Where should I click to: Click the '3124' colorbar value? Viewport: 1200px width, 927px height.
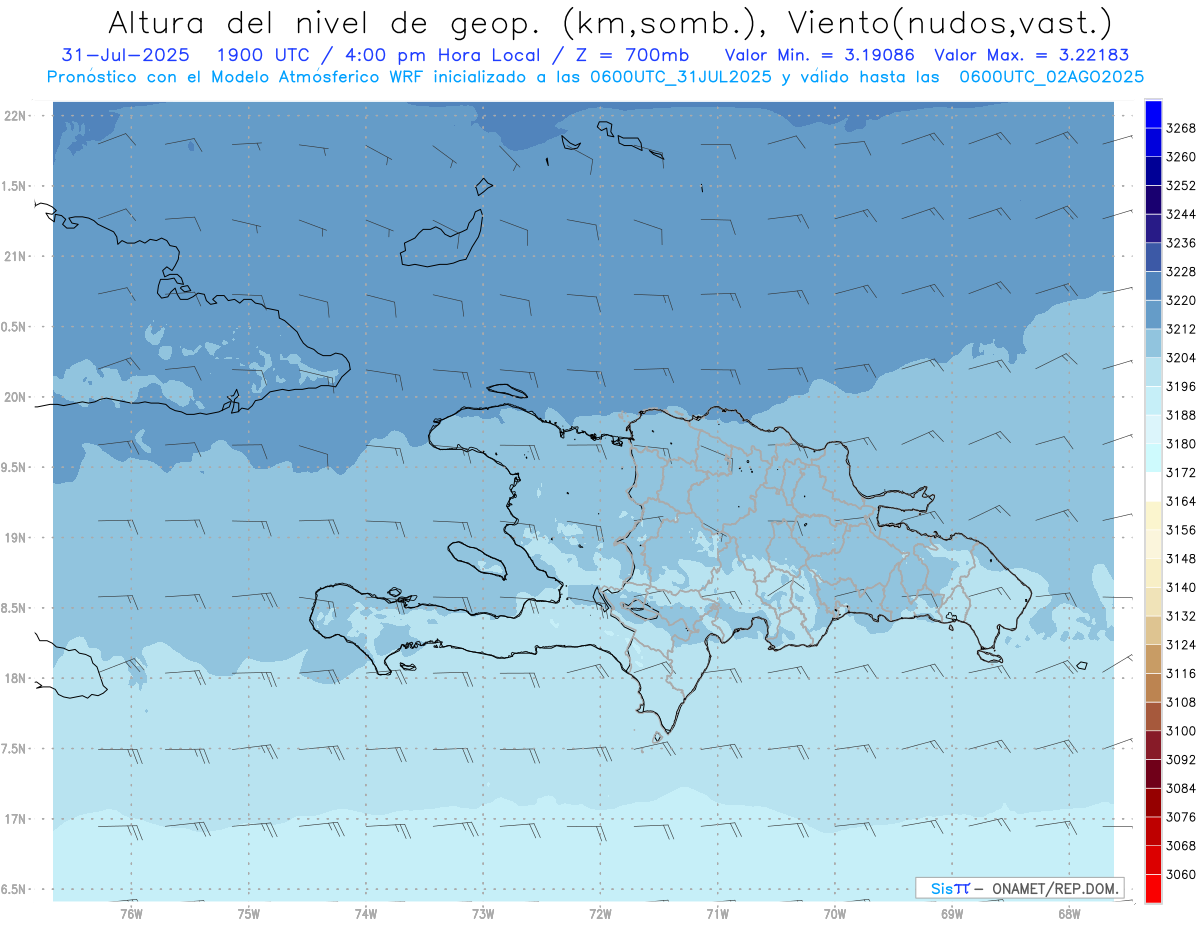tap(1181, 644)
